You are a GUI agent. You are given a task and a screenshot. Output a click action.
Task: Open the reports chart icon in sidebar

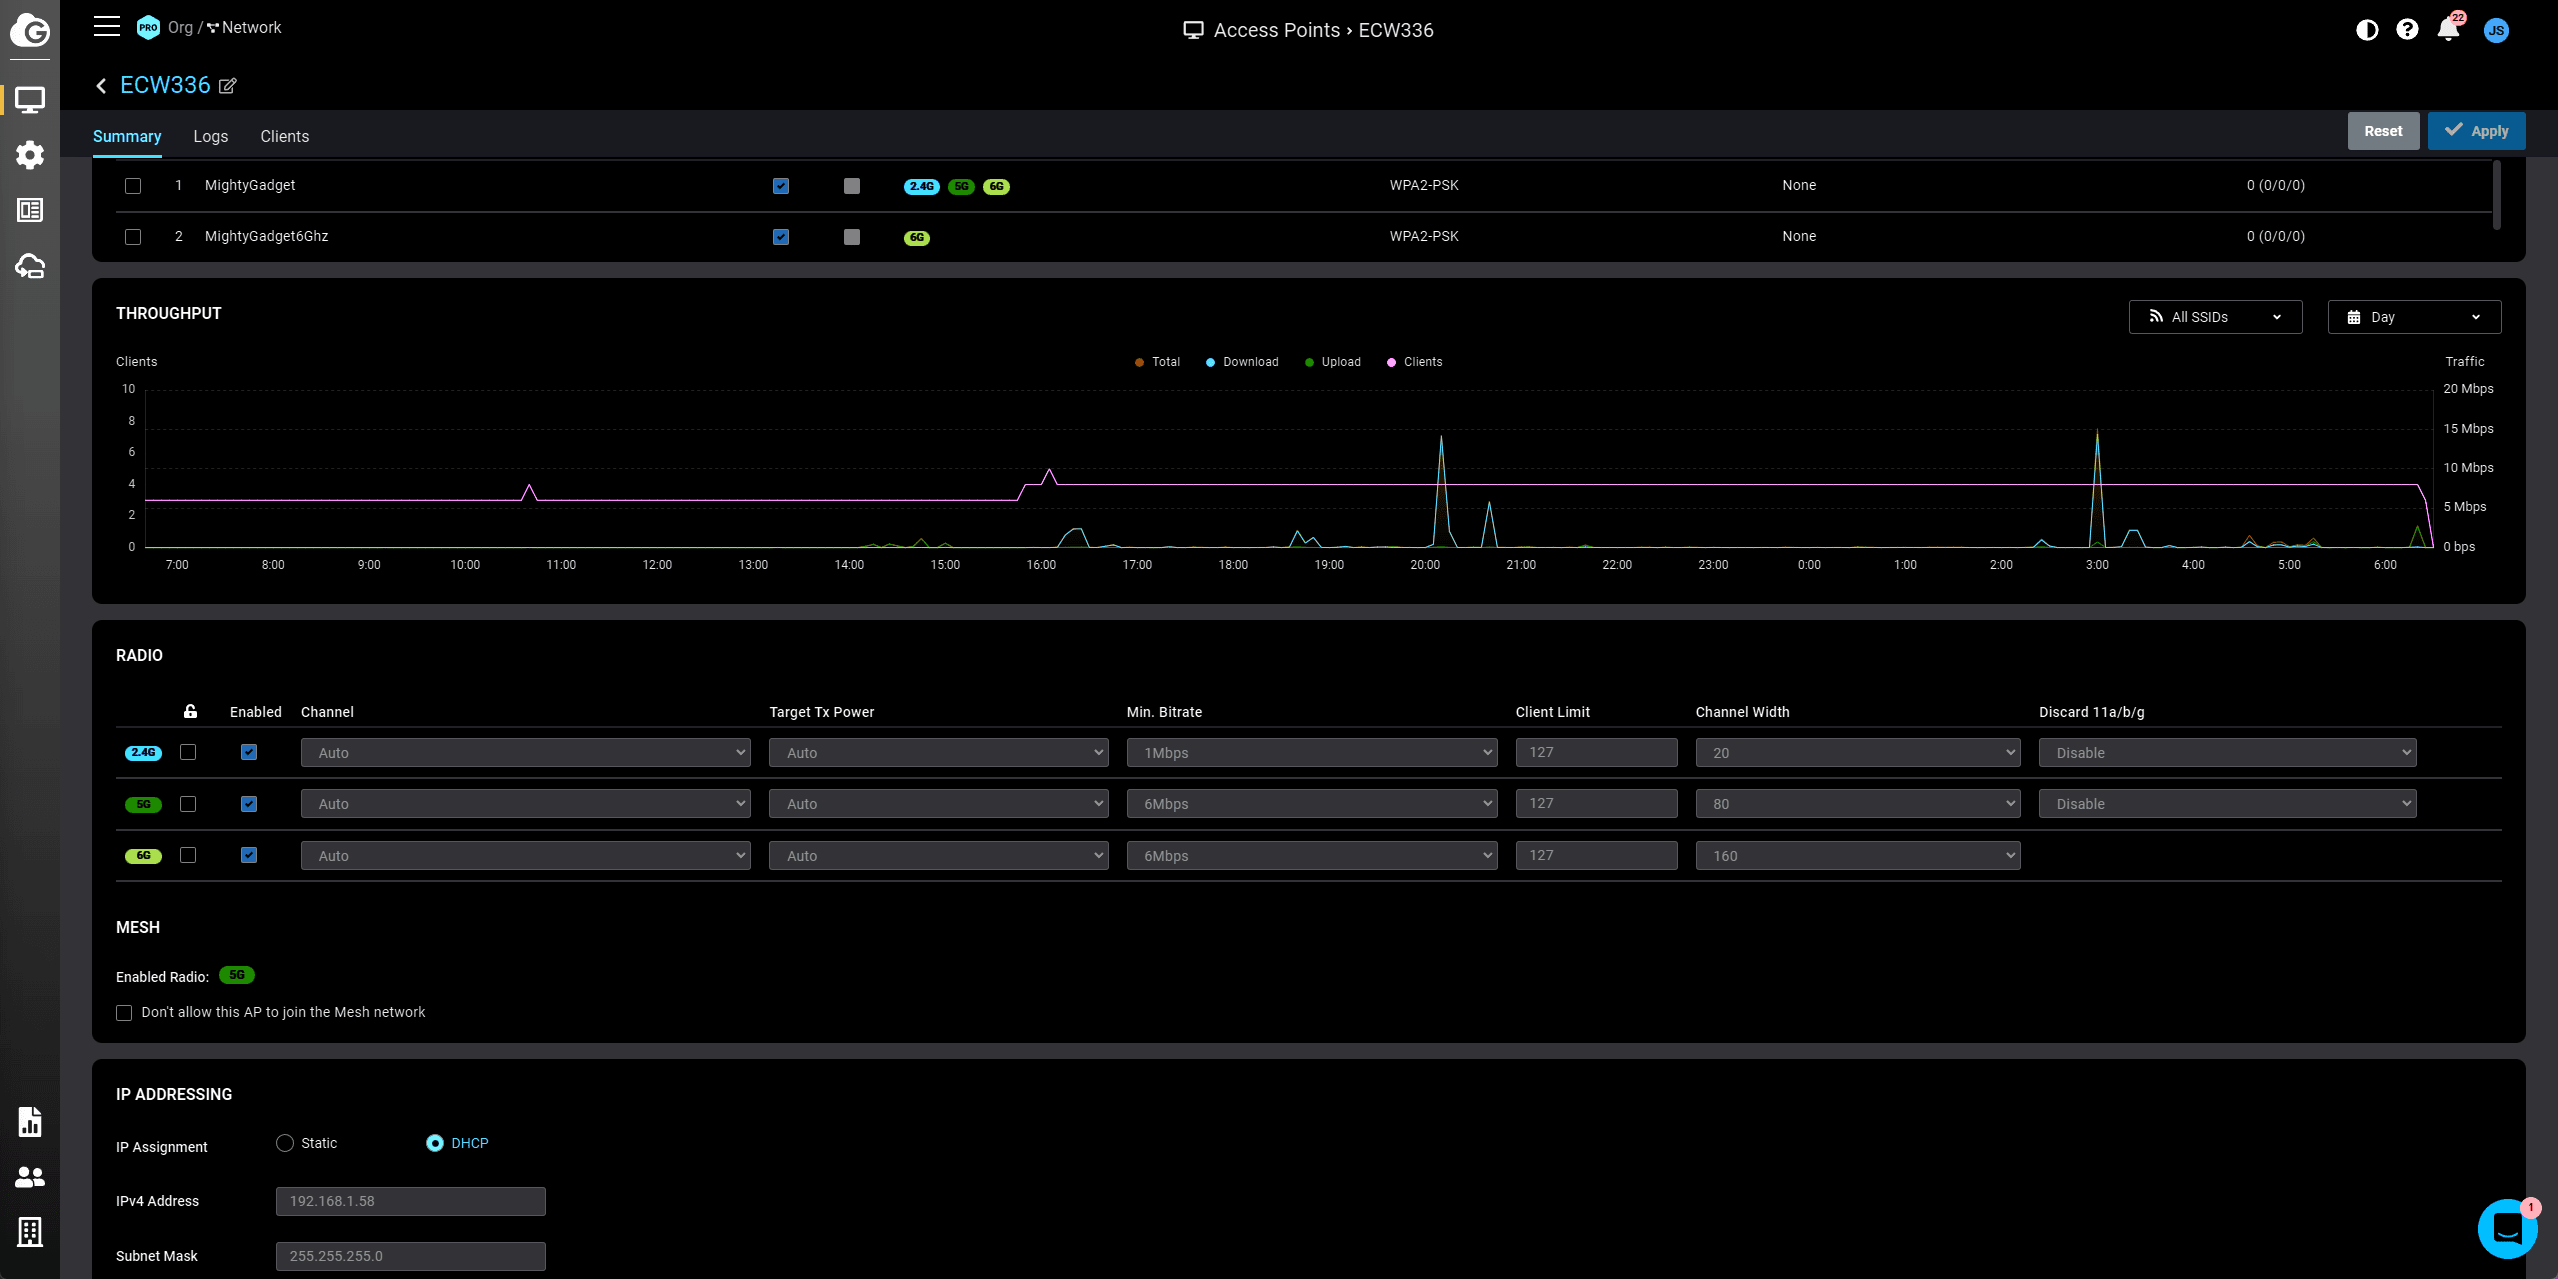[30, 1122]
